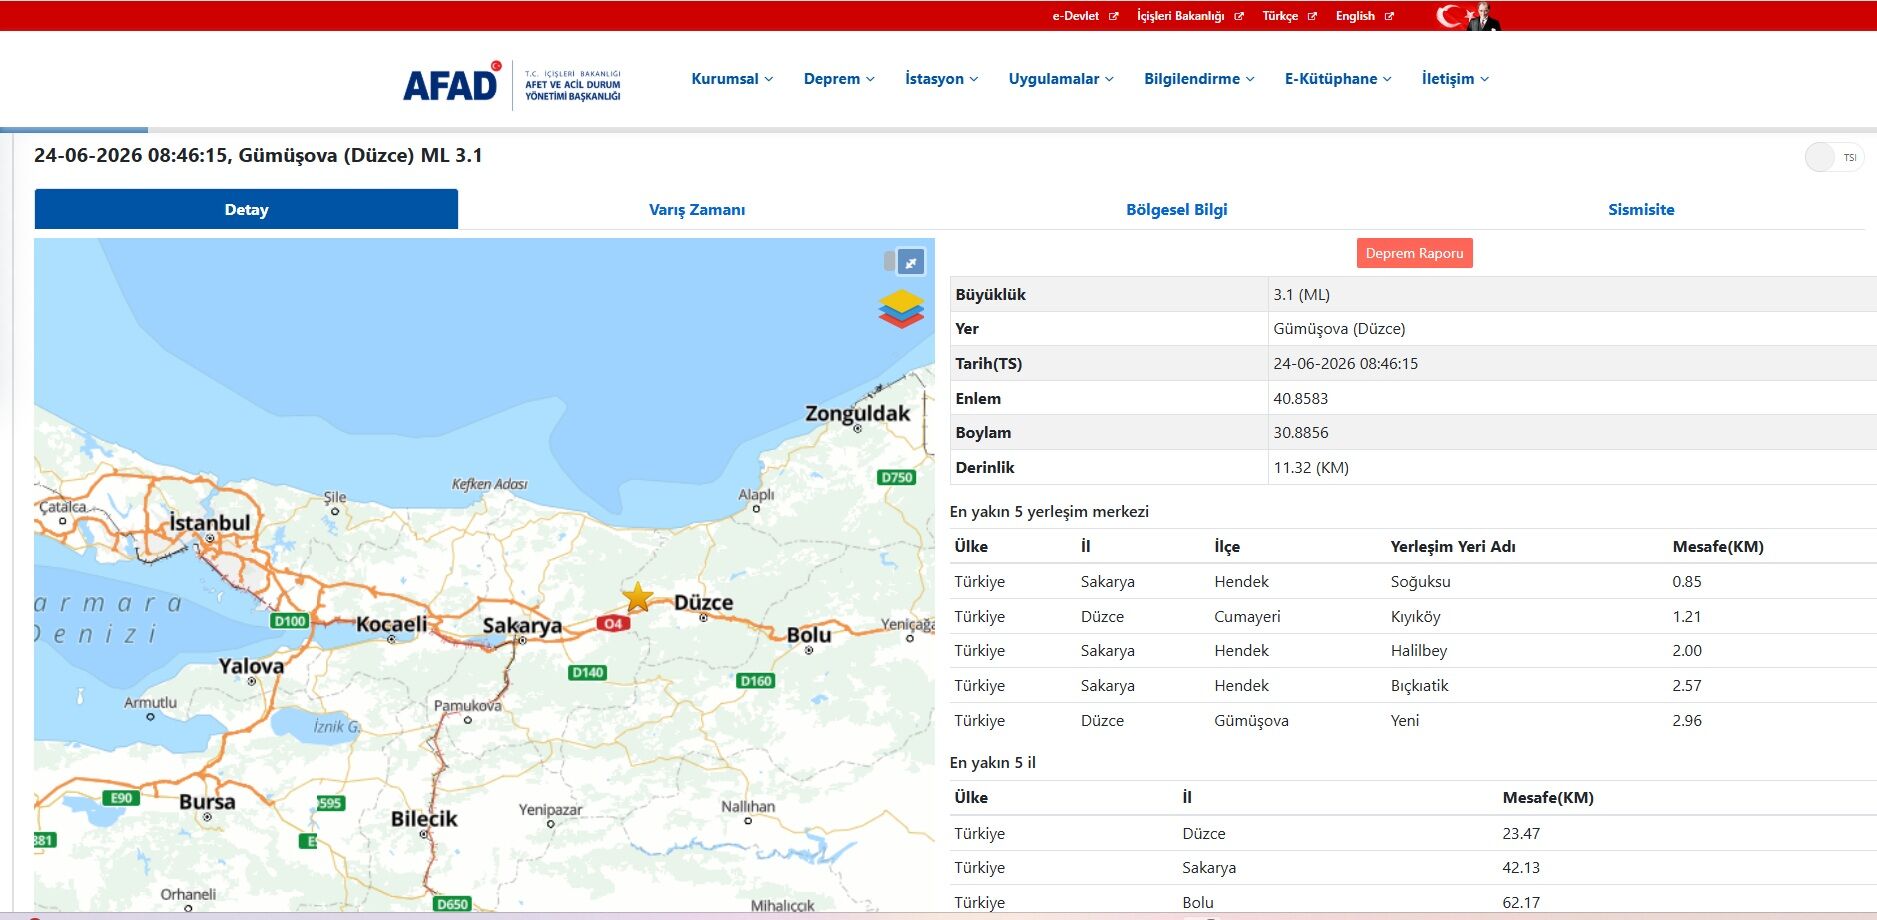Switch to the Bölgesel Bilgi tab
The height and width of the screenshot is (920, 1877).
pos(1176,210)
